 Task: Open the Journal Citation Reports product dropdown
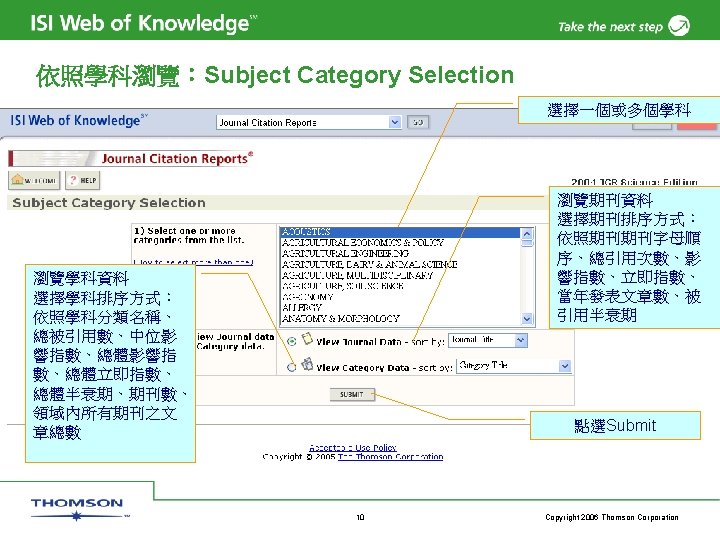[309, 122]
